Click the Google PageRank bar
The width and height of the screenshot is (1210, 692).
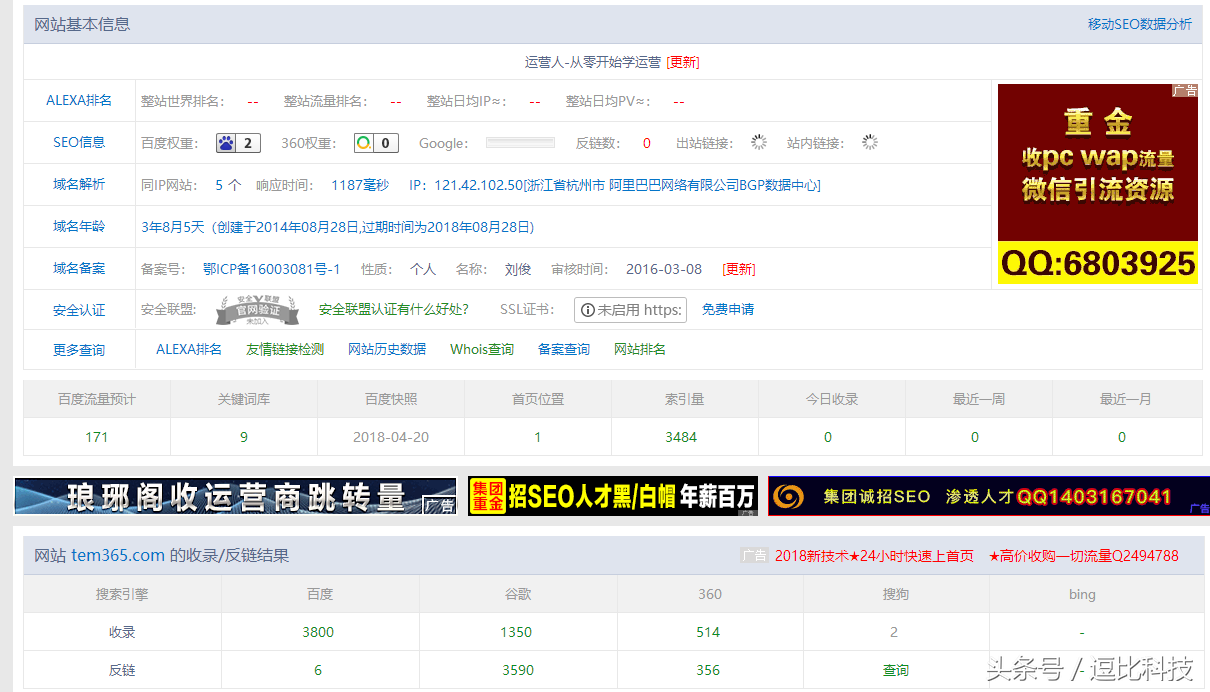pyautogui.click(x=520, y=143)
